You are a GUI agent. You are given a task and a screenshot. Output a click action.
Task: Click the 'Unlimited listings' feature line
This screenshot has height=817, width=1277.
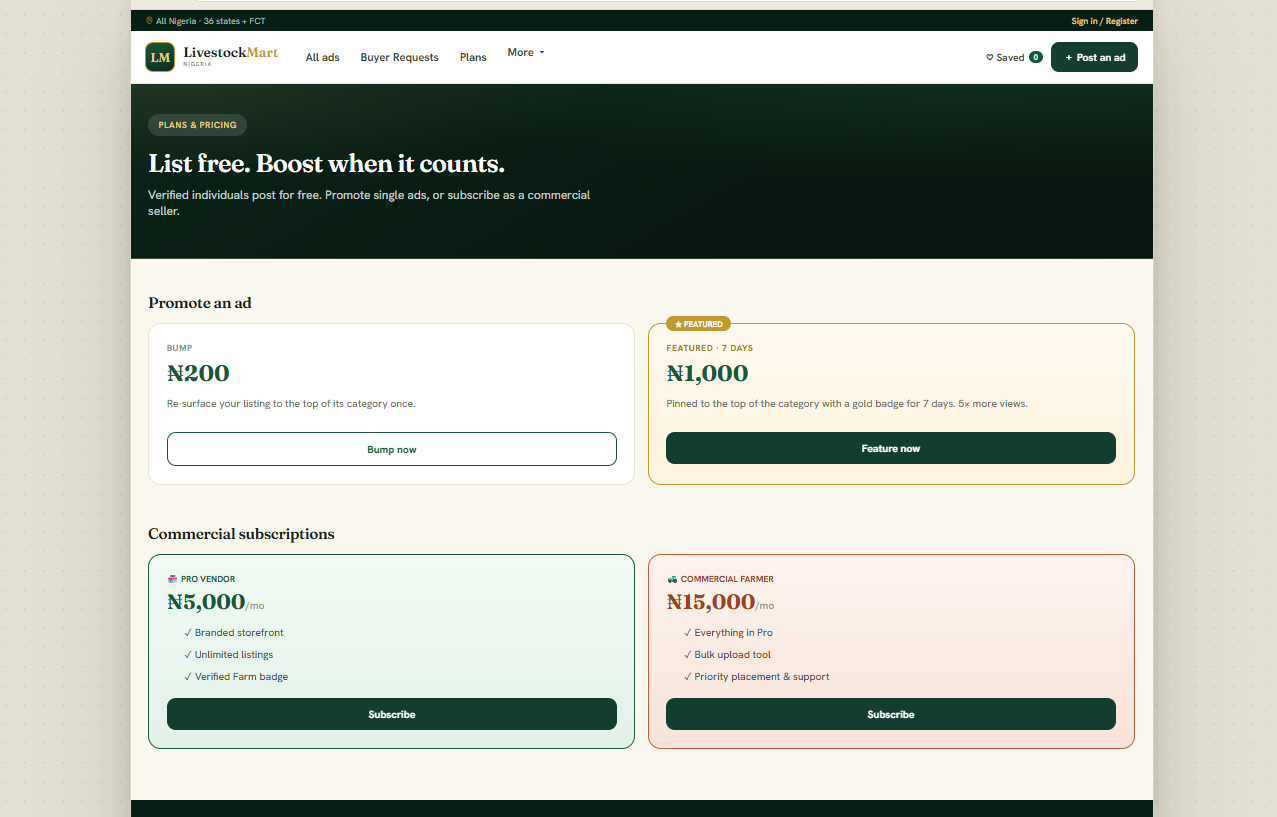(x=229, y=654)
